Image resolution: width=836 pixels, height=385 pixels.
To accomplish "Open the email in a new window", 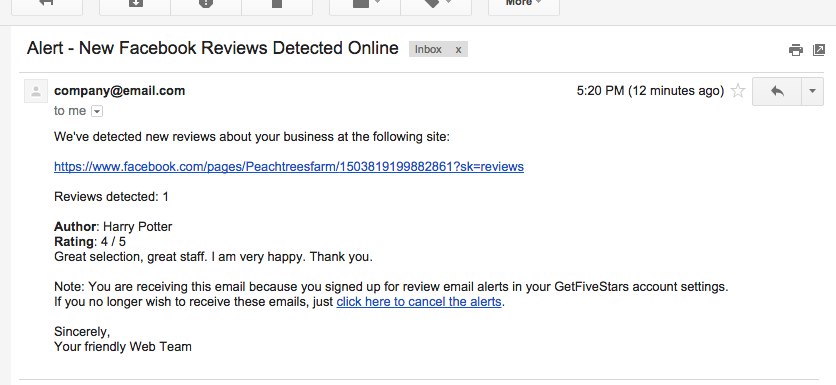I will coord(818,50).
